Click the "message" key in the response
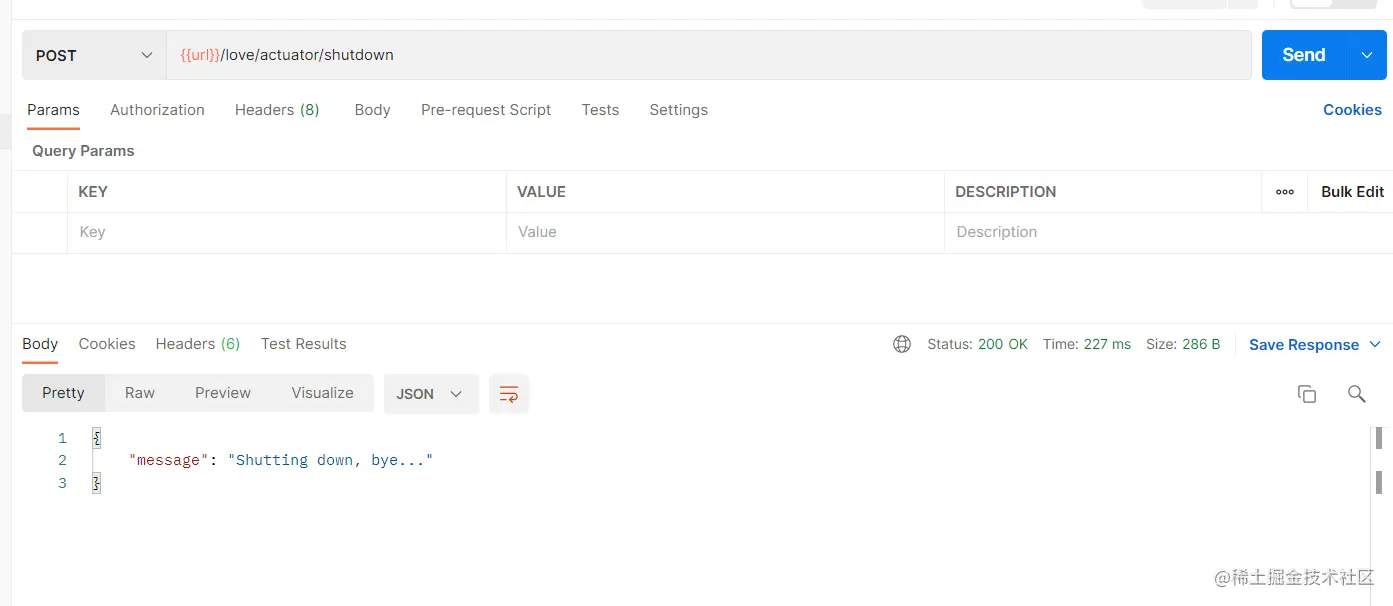 point(169,460)
